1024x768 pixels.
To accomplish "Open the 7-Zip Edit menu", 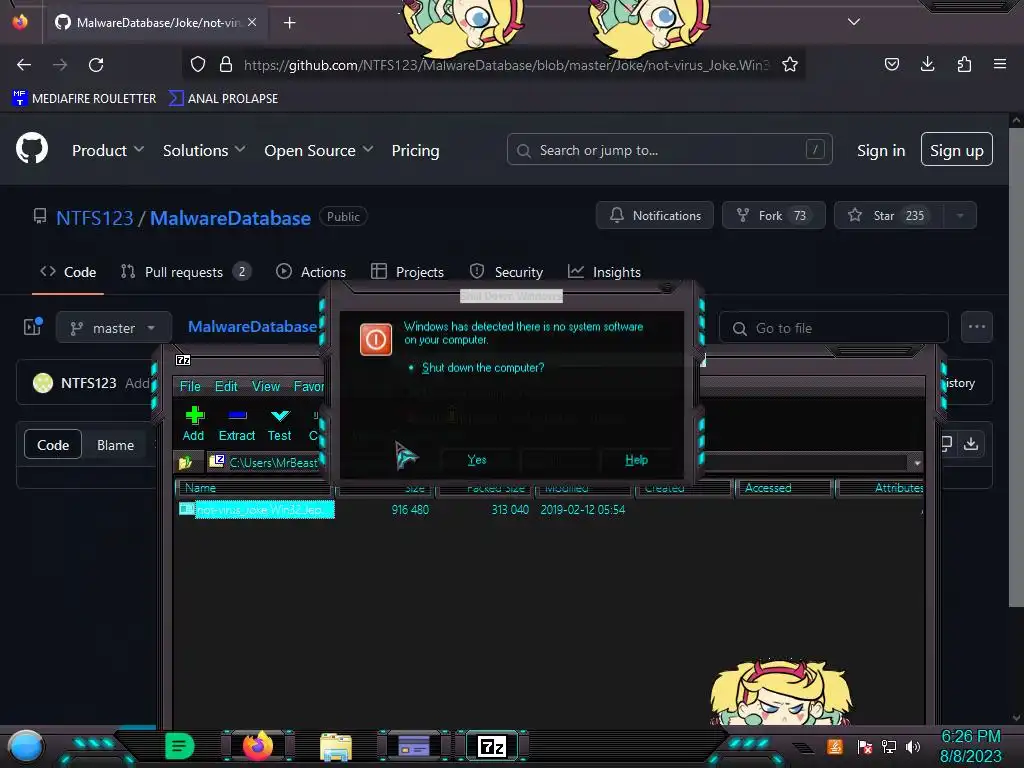I will [226, 387].
